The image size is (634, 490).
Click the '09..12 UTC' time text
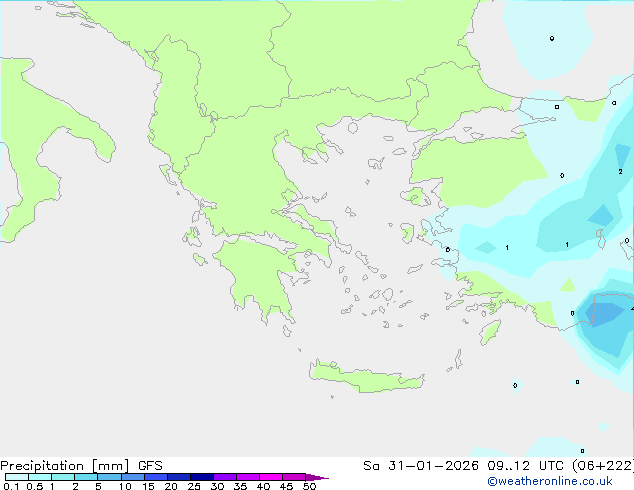pyautogui.click(x=527, y=466)
